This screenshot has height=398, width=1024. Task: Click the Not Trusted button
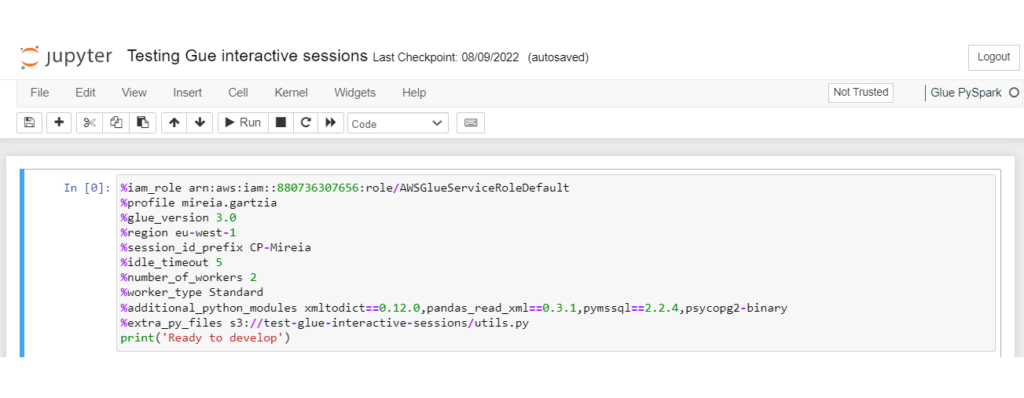pos(861,92)
